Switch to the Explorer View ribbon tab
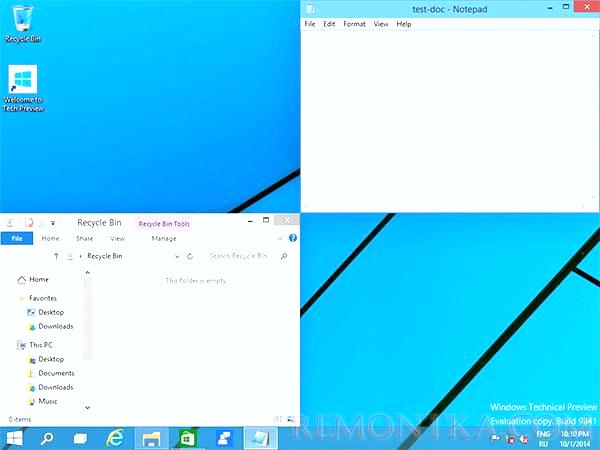The height and width of the screenshot is (450, 600). pyautogui.click(x=117, y=238)
